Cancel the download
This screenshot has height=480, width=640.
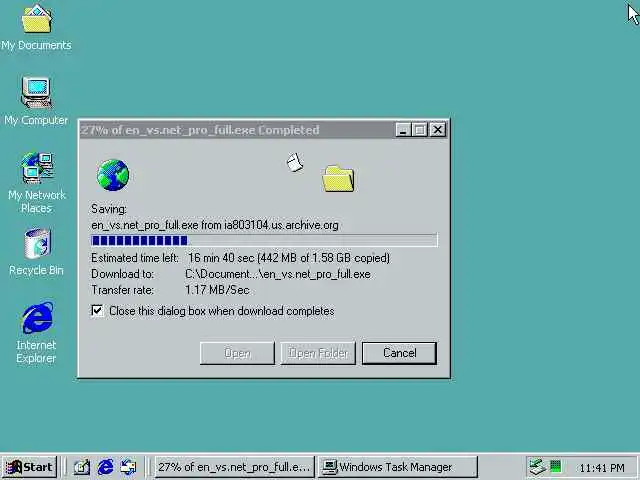[399, 353]
